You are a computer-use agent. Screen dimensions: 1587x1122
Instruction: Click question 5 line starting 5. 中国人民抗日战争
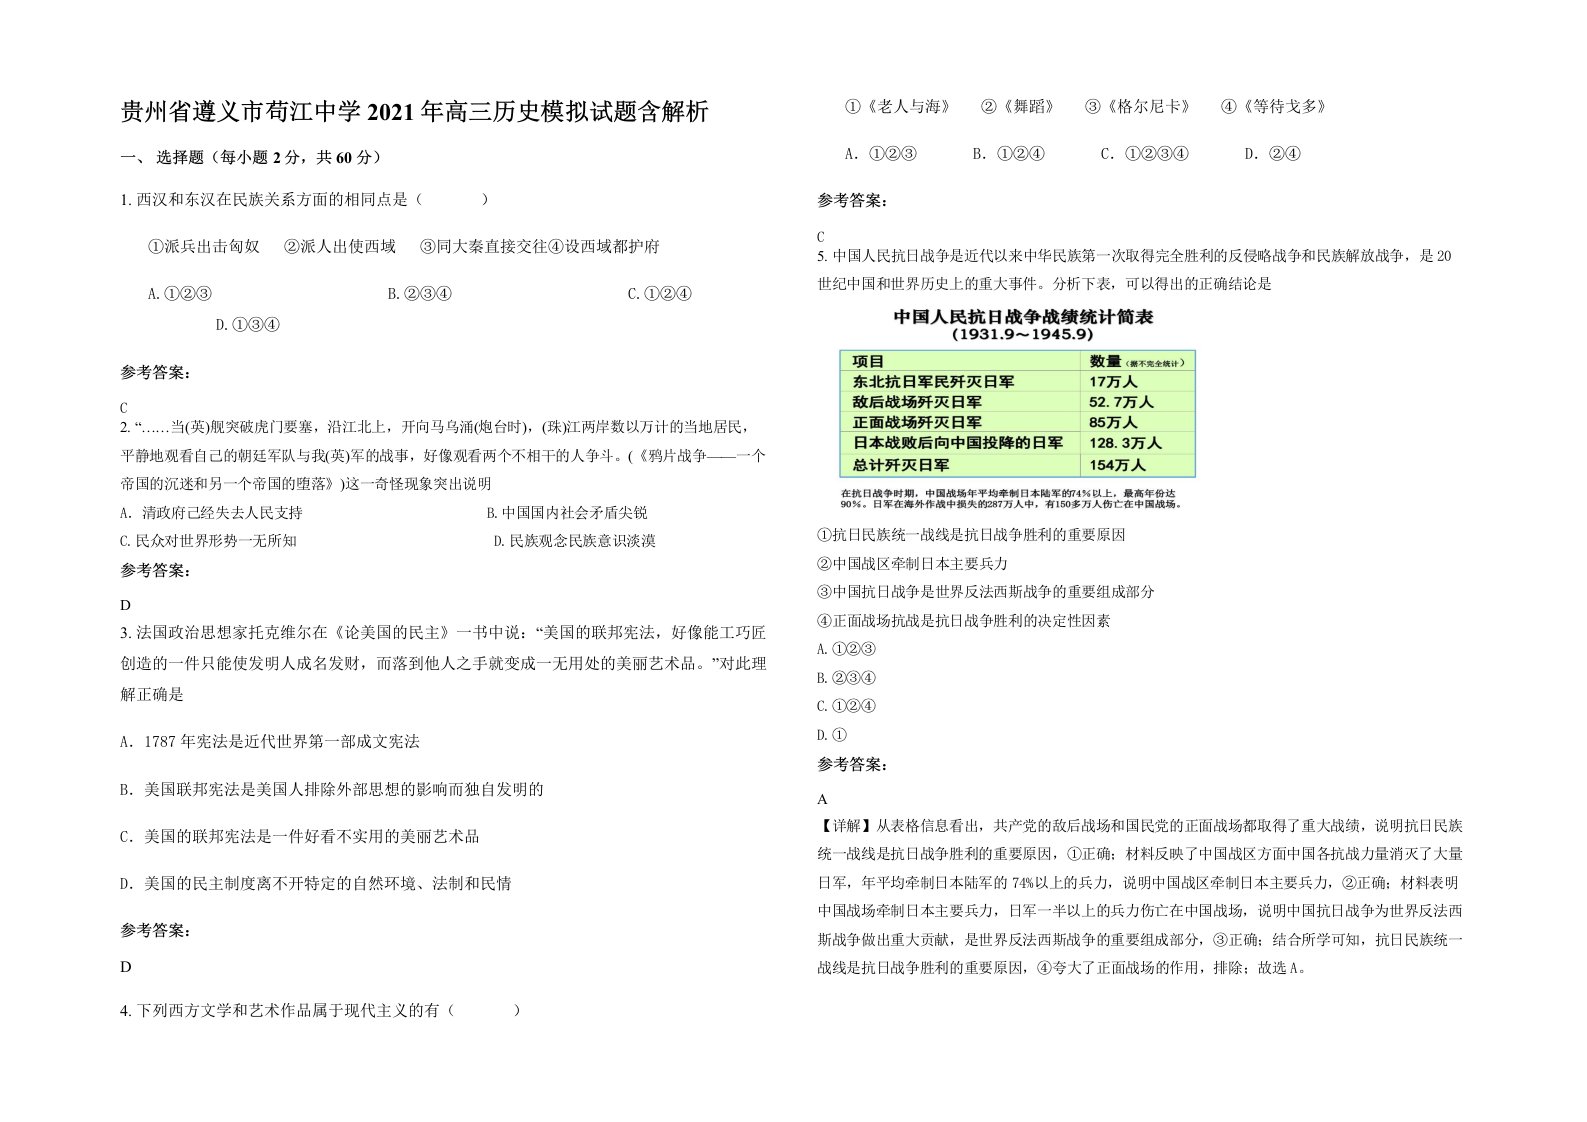1135,256
